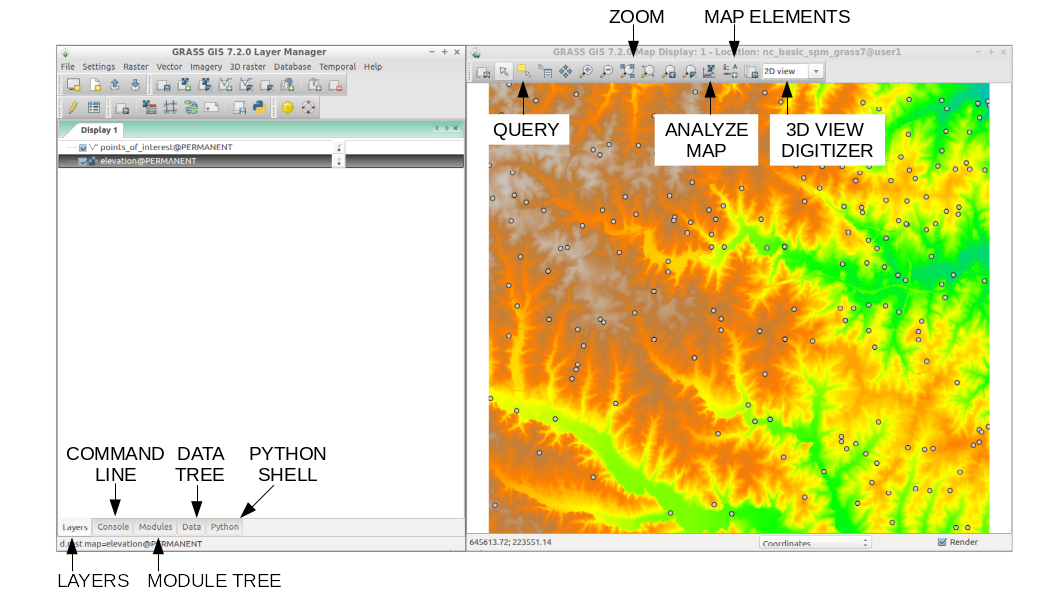Switch to the Console tab
This screenshot has width=1058, height=595.
(113, 527)
